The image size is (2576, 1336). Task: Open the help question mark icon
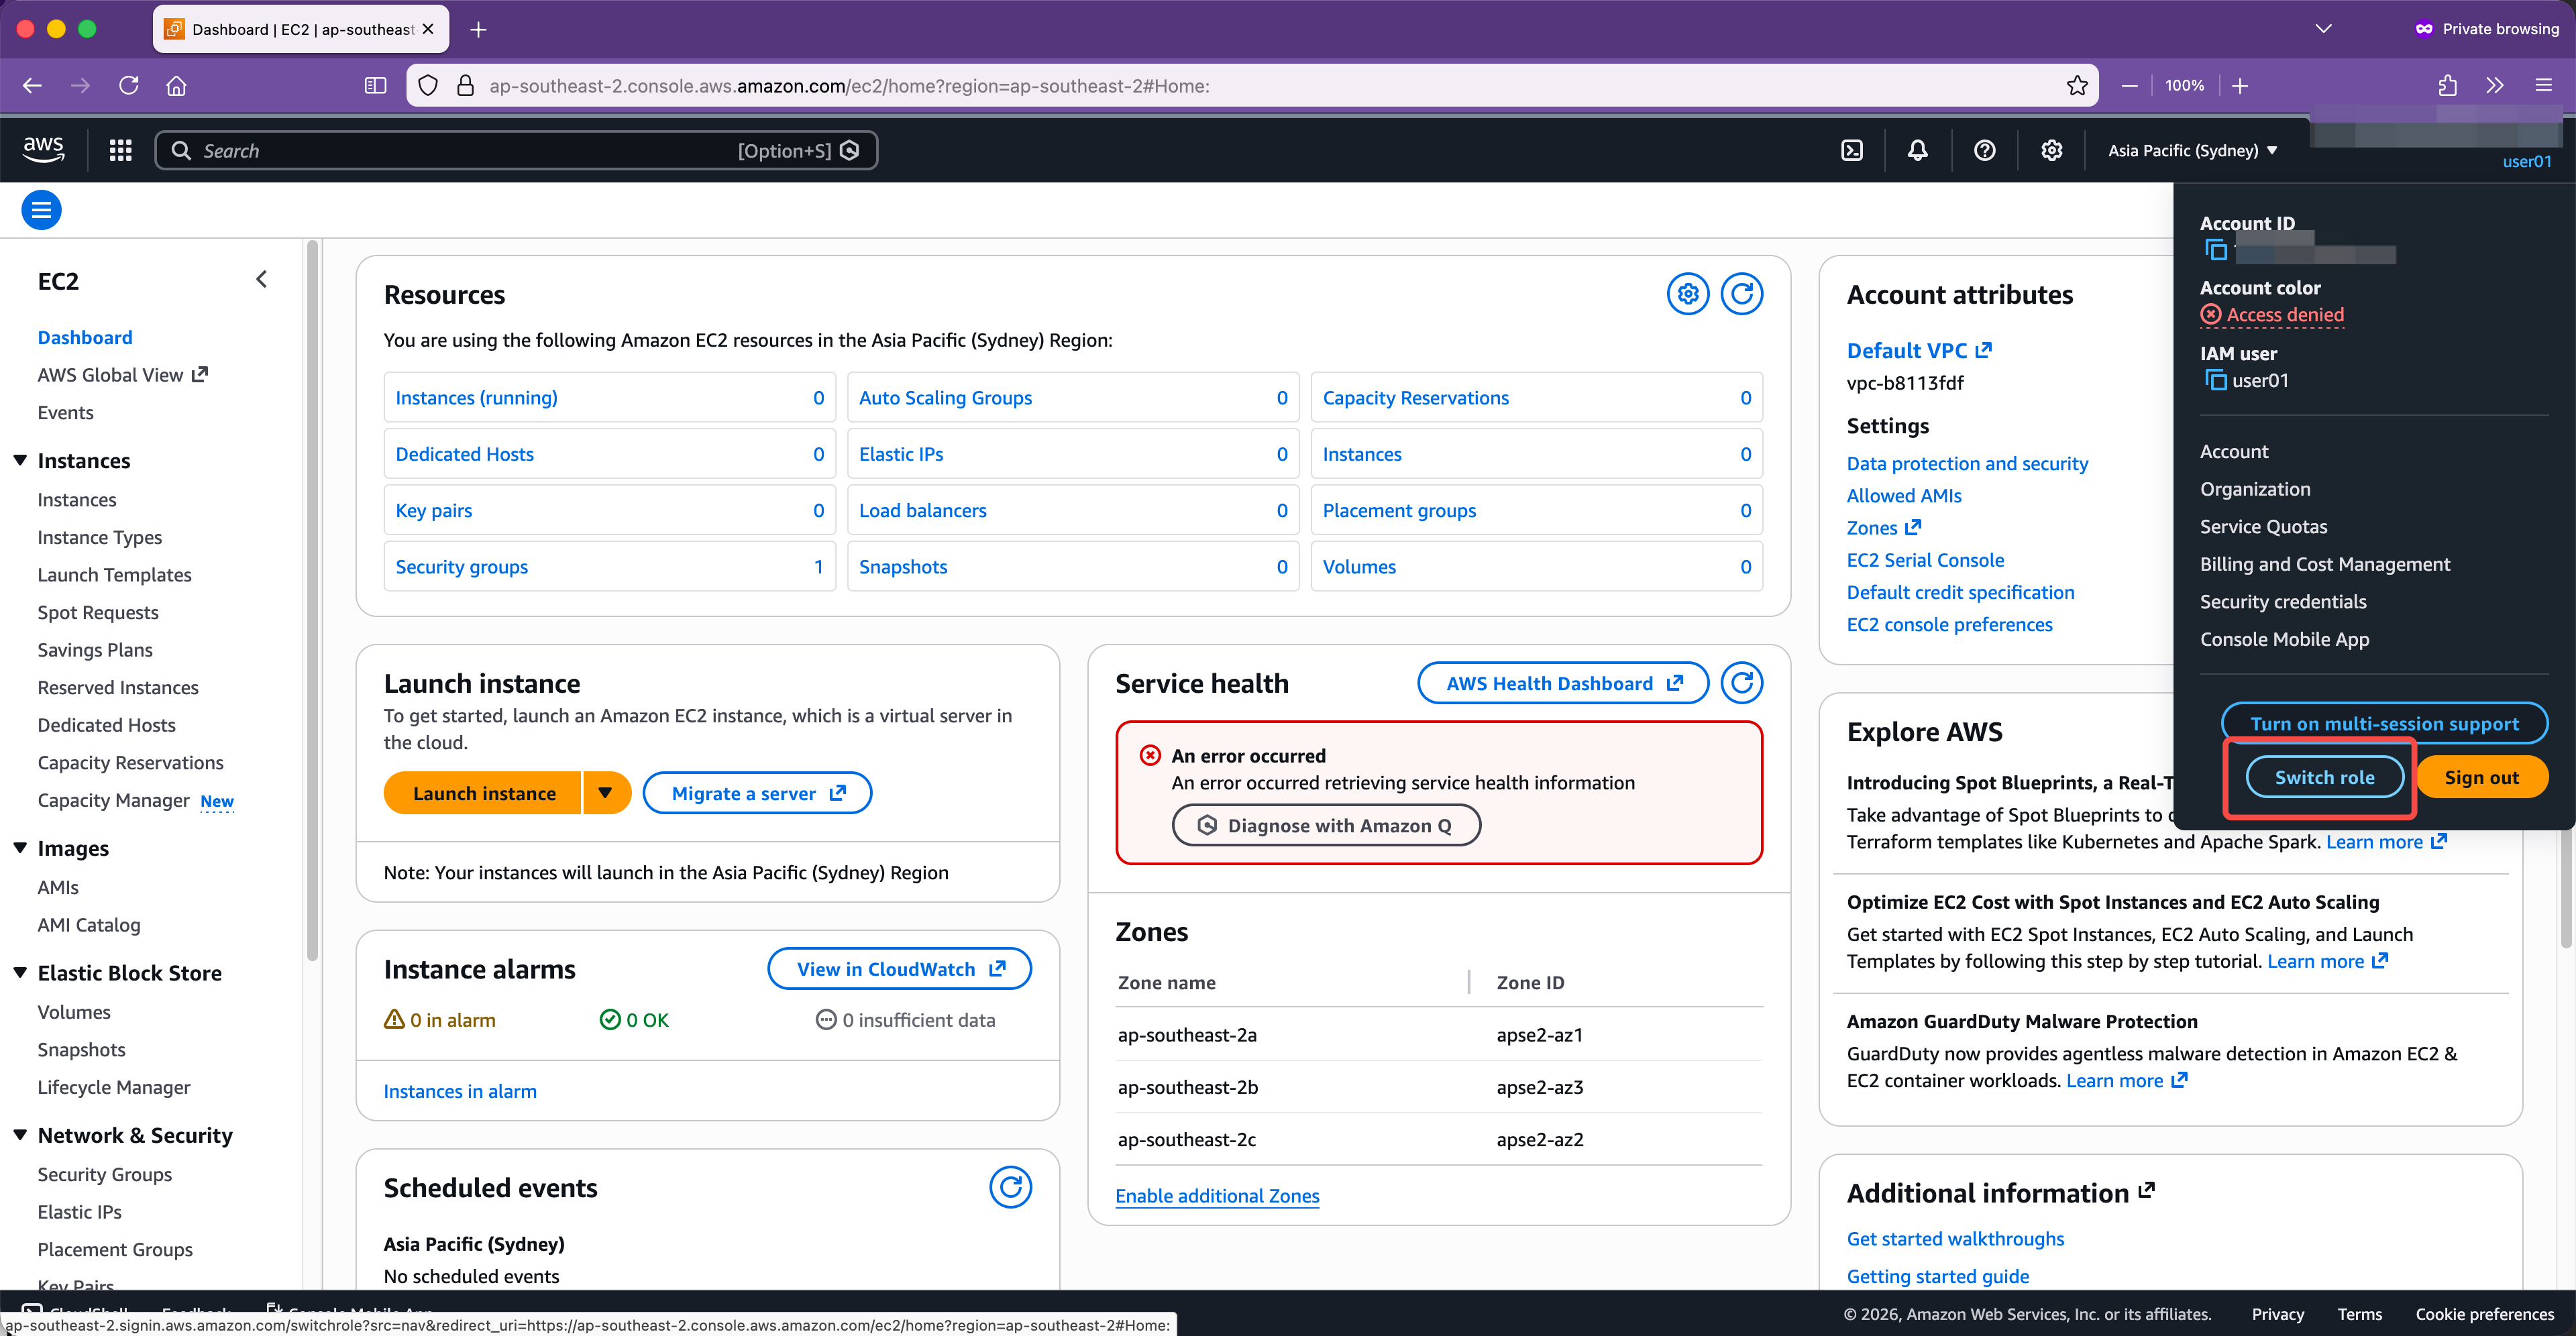click(1984, 150)
